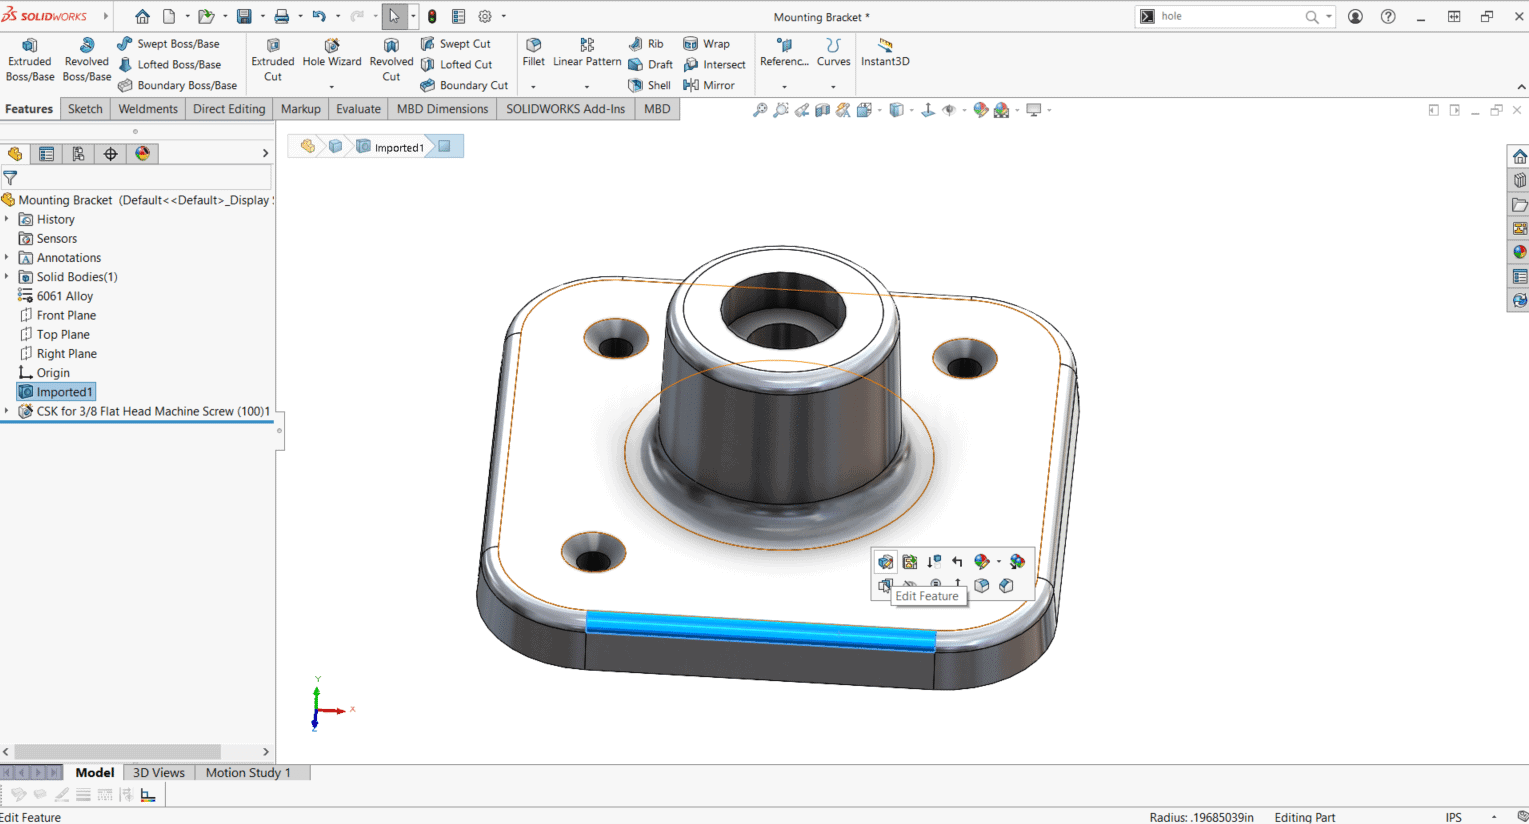
Task: Choose the Swept Cut command
Action: [x=456, y=44]
